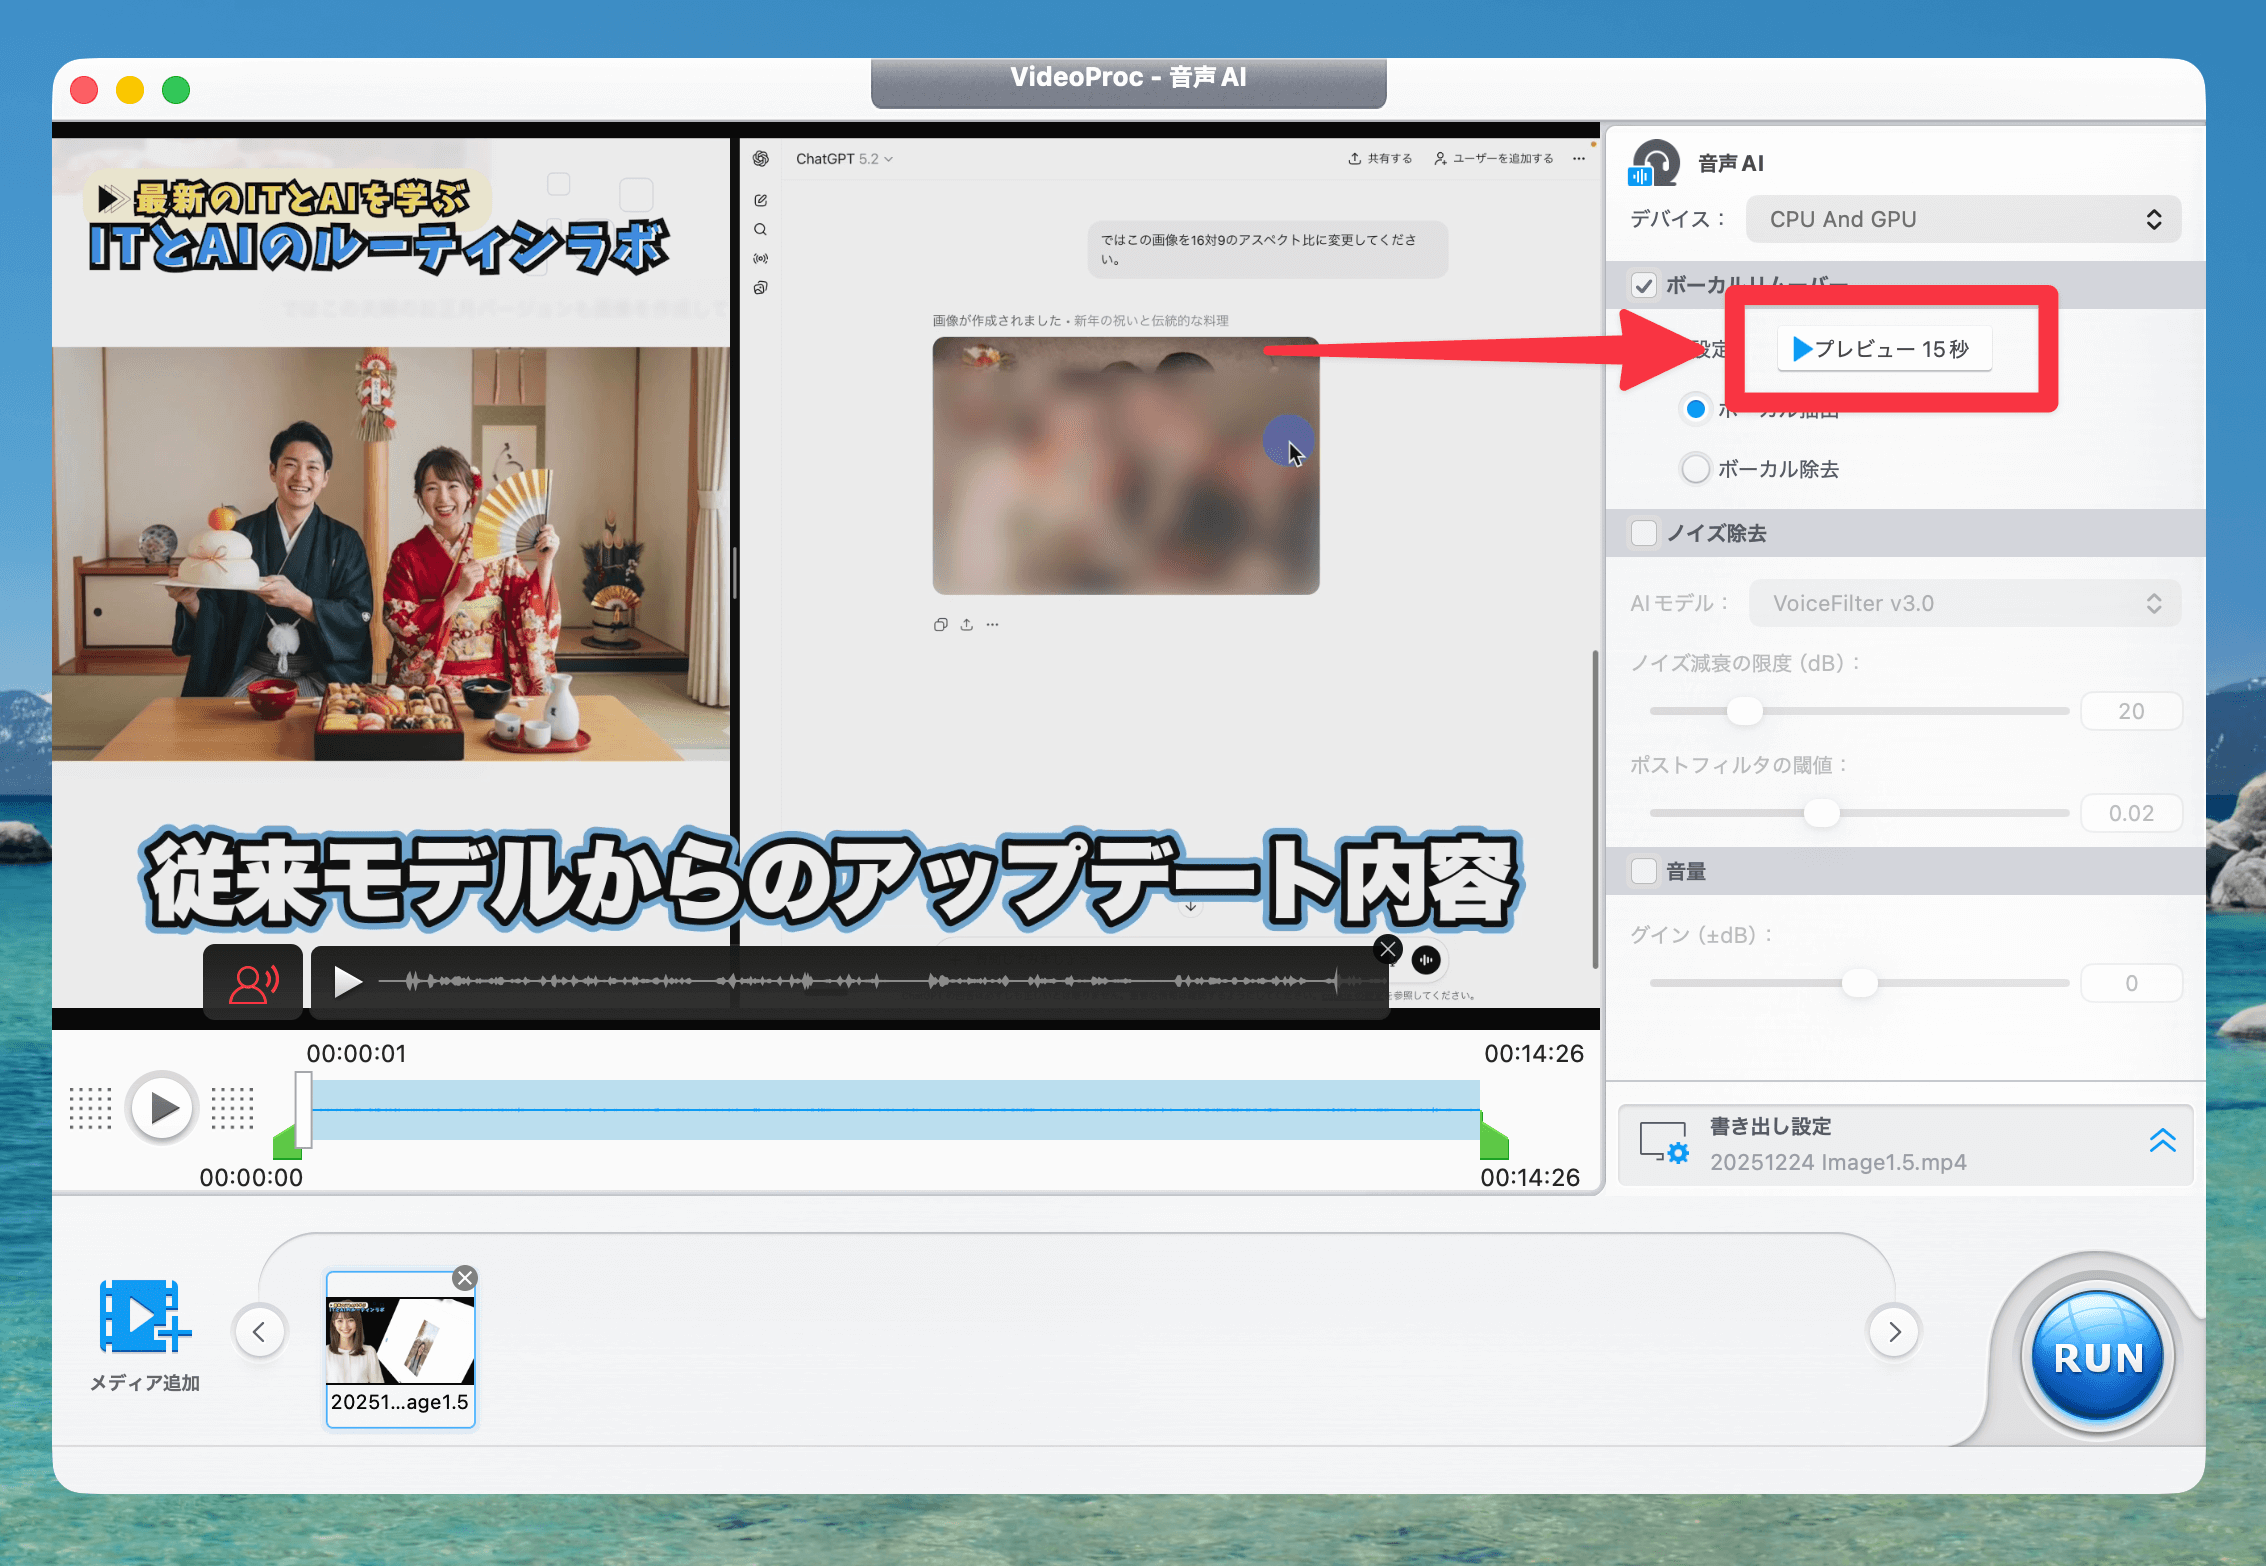The width and height of the screenshot is (2266, 1566).
Task: Click the プレビュー 15秒 button
Action: [1883, 349]
